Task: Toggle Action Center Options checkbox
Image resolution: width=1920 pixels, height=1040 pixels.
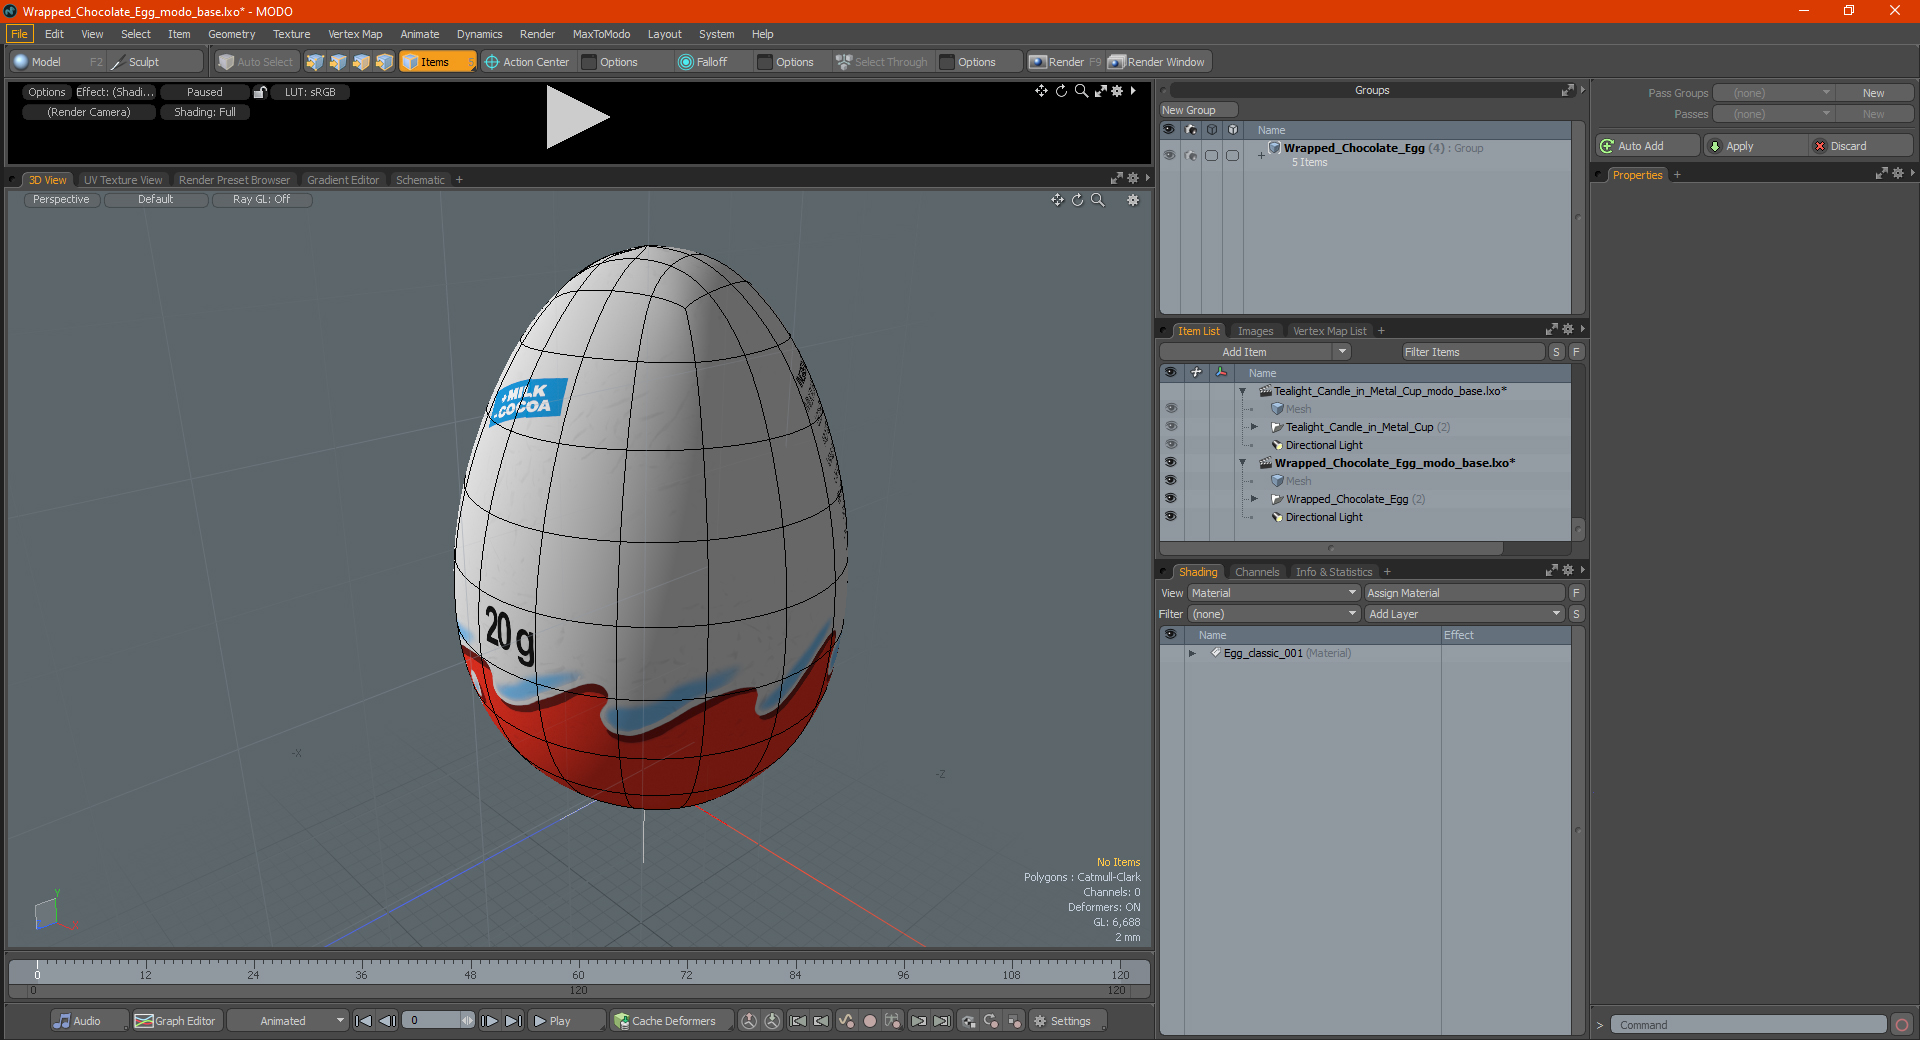Action: point(589,62)
